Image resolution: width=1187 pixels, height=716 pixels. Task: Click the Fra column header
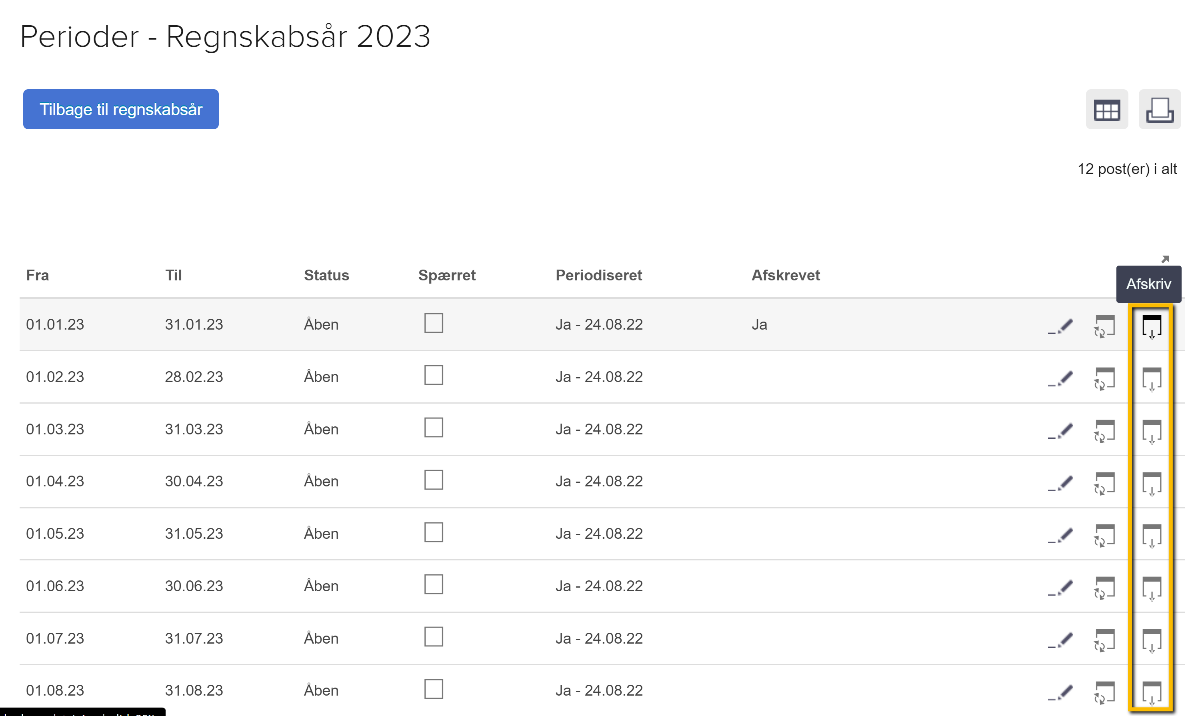coord(37,275)
